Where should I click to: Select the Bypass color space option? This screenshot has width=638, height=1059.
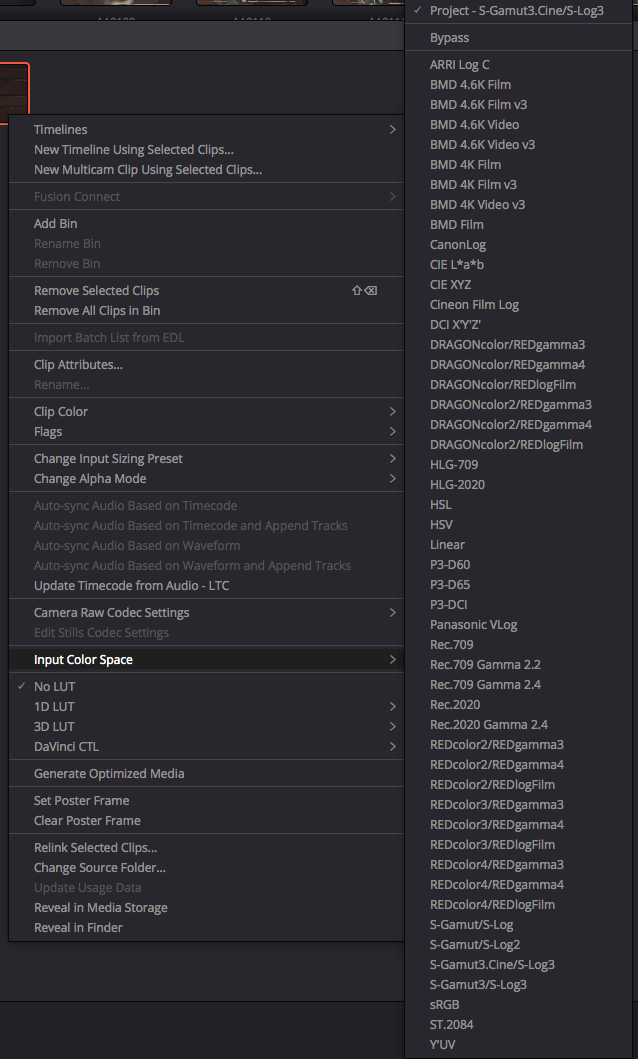coord(449,38)
